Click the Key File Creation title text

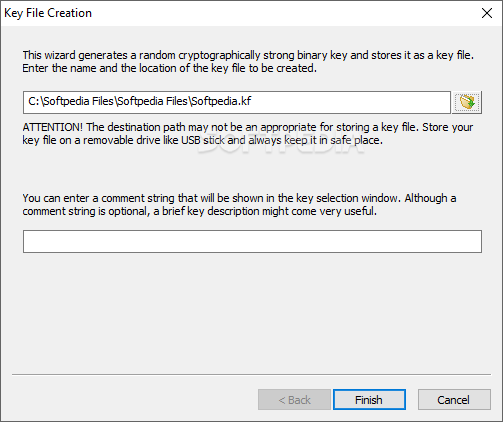pos(48,13)
